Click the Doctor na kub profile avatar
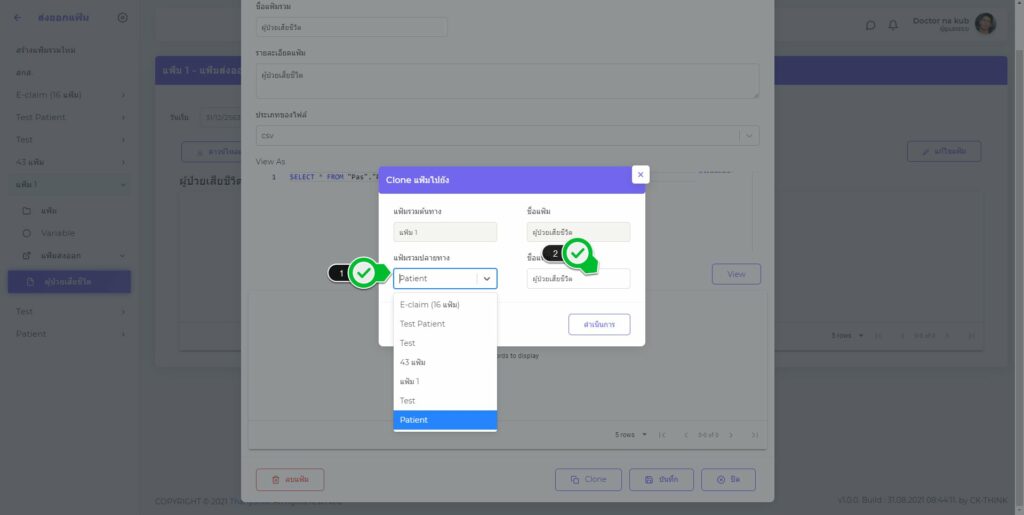1024x515 pixels. [985, 24]
